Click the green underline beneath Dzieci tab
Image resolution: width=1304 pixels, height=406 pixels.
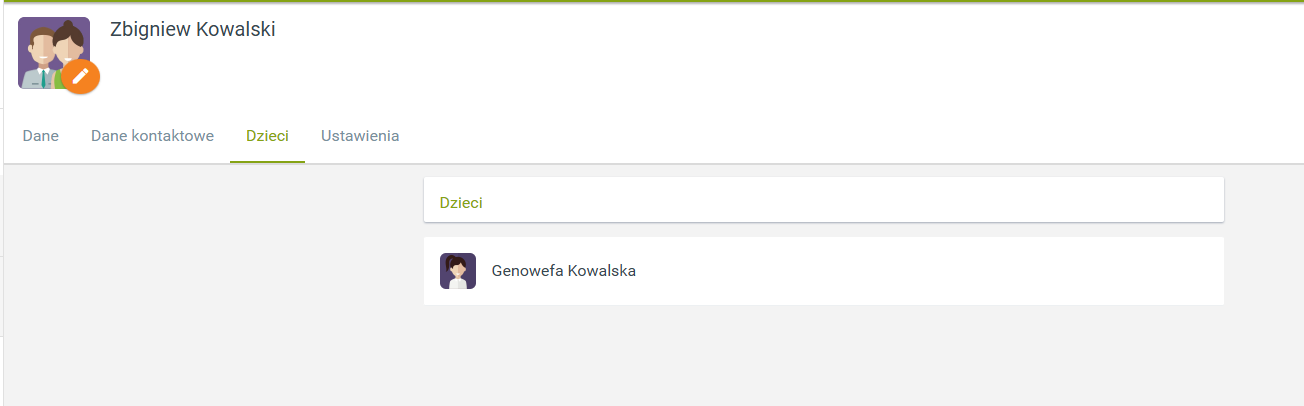(x=267, y=162)
